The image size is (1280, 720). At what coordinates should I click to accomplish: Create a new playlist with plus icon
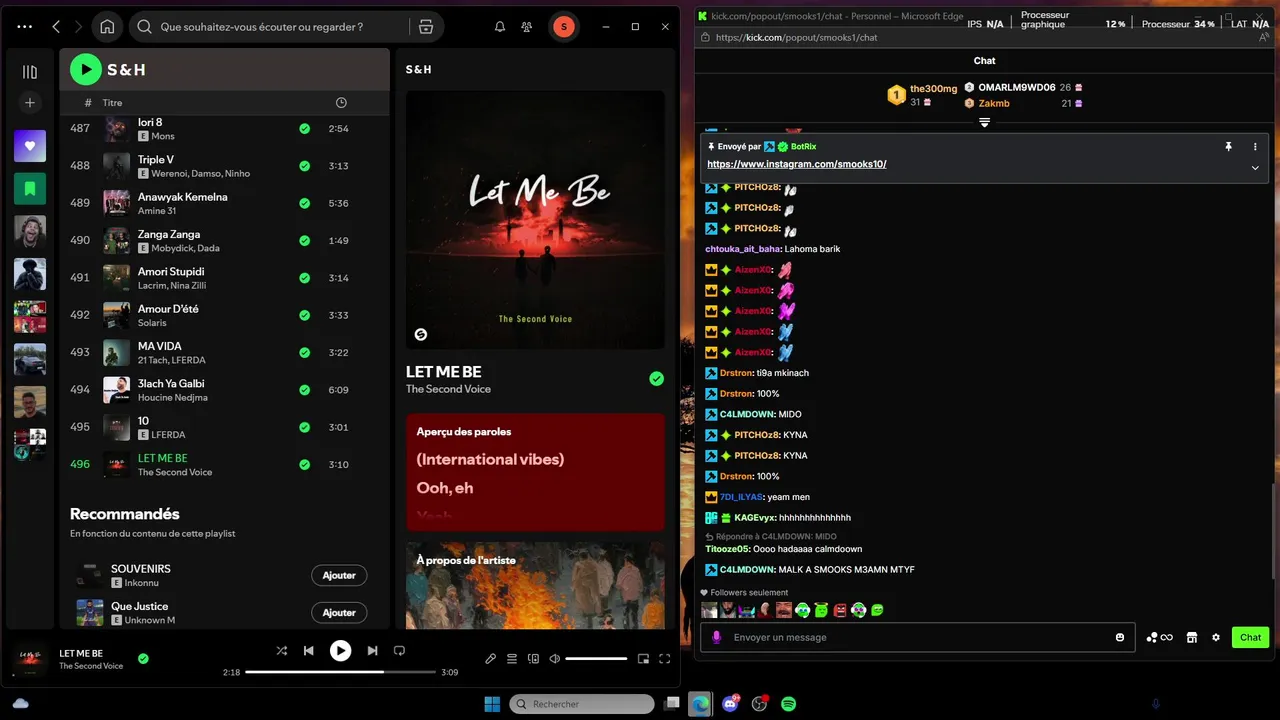click(x=30, y=103)
